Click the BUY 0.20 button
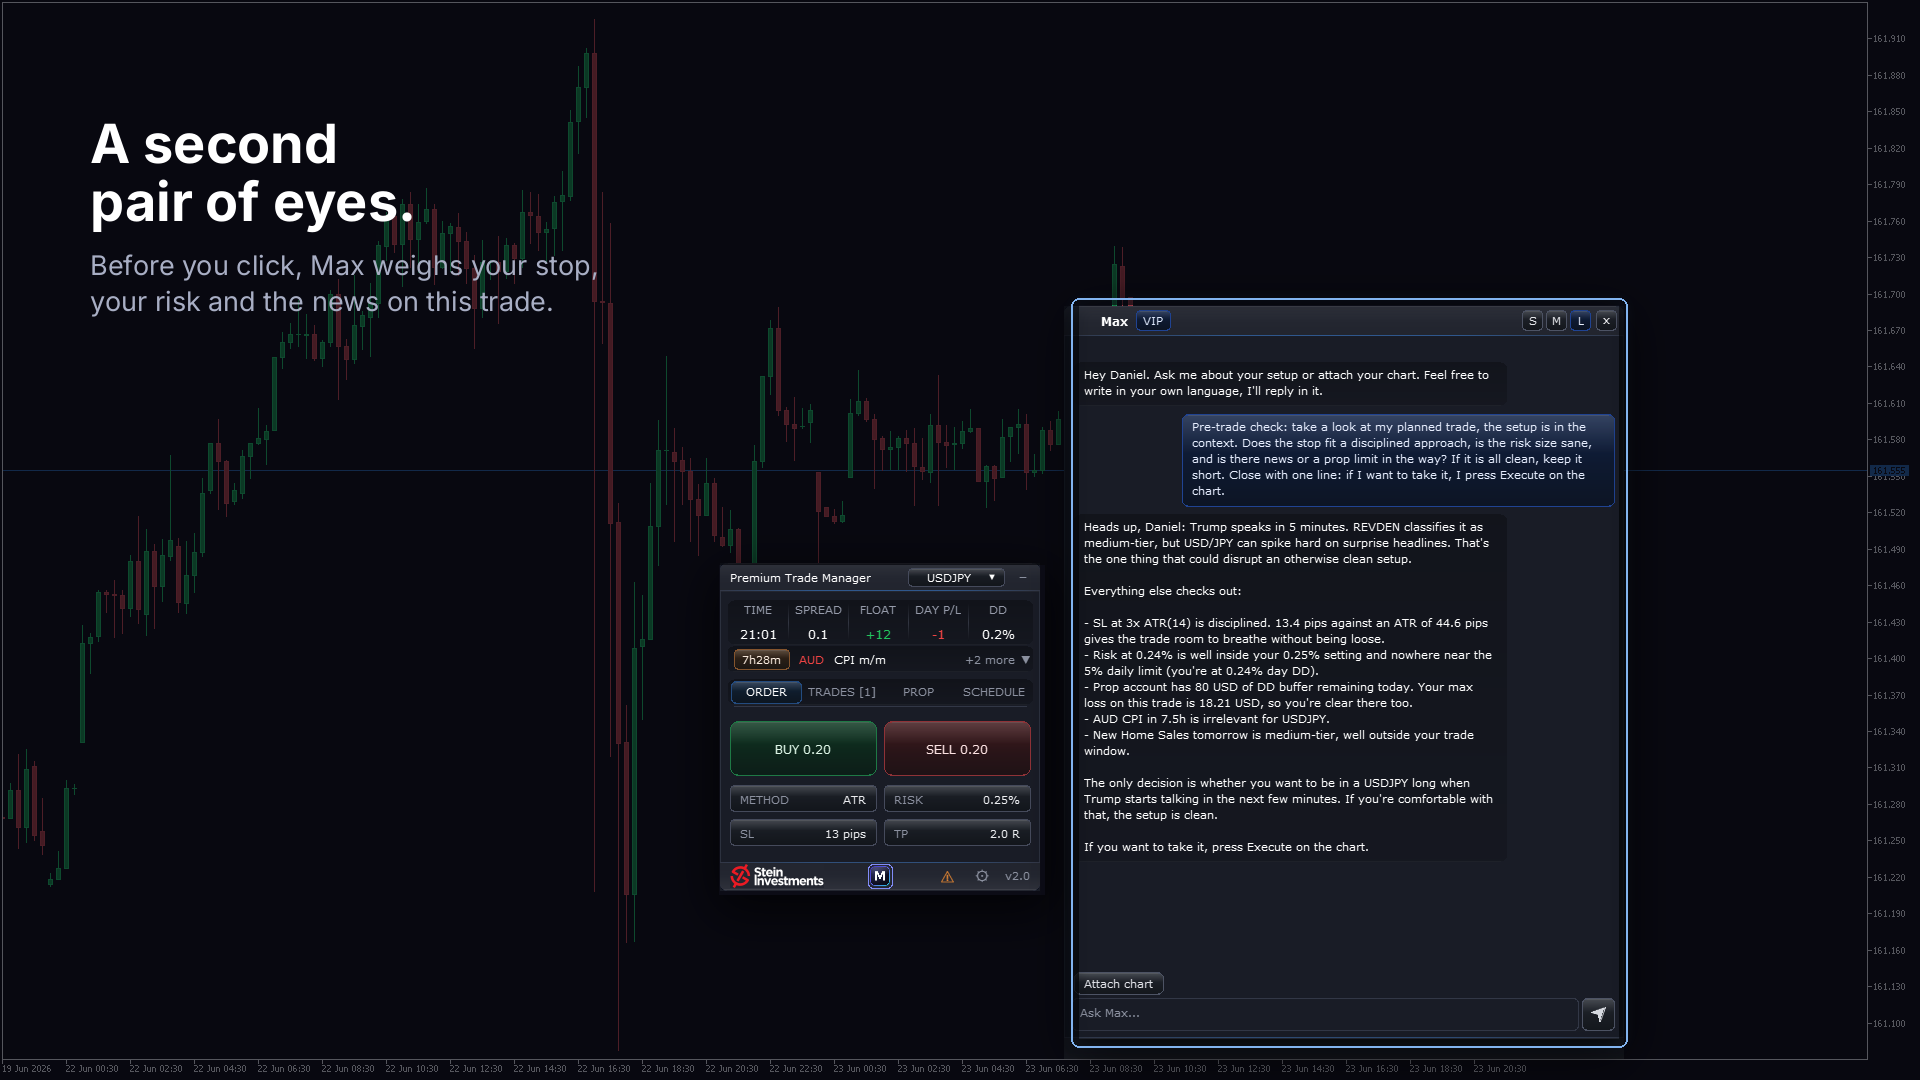Image resolution: width=1920 pixels, height=1080 pixels. click(x=803, y=749)
